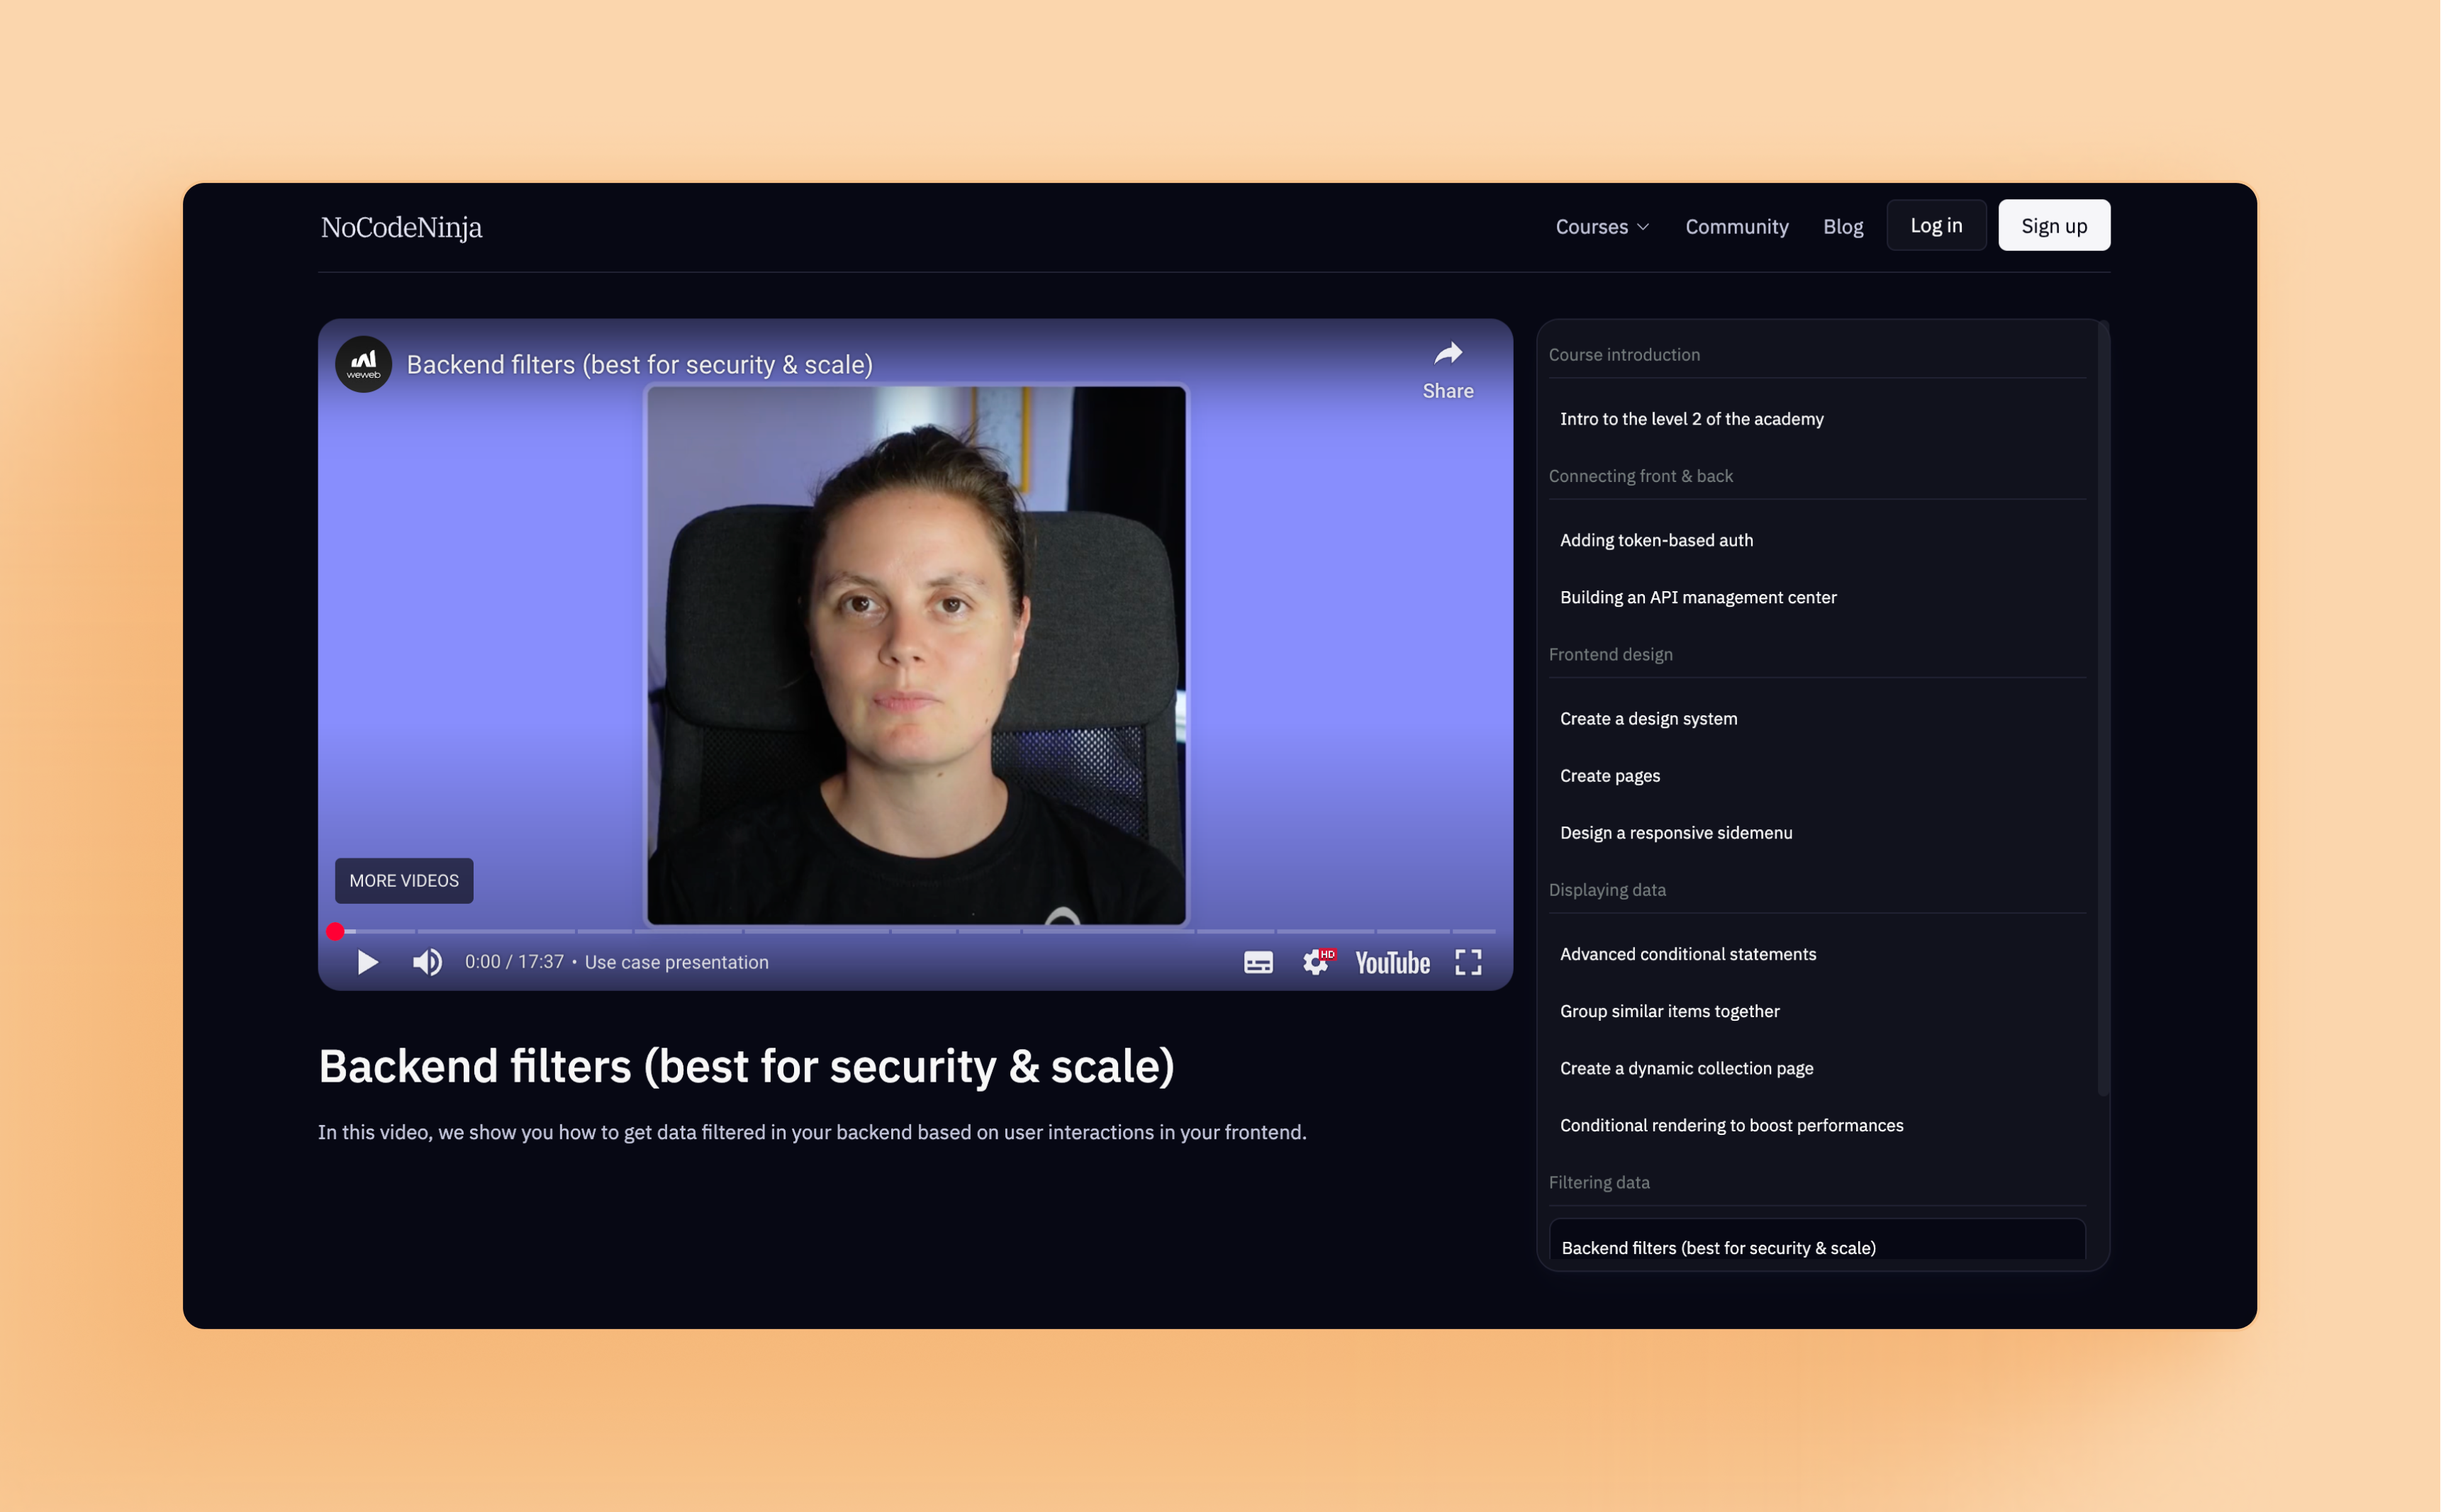Click the video progress bar scrubber
This screenshot has width=2441, height=1512.
[x=335, y=931]
